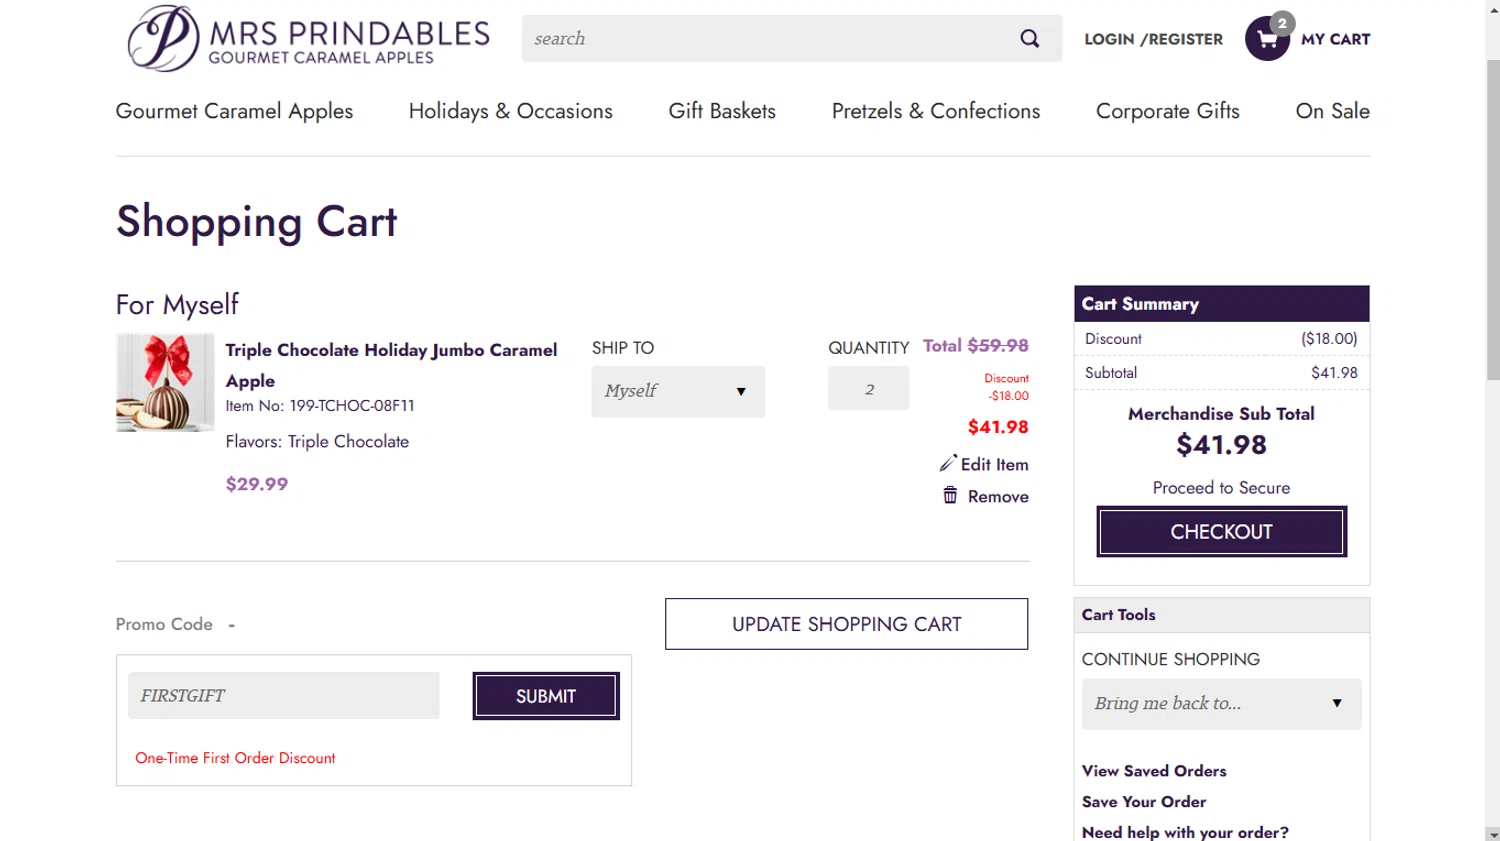The height and width of the screenshot is (841, 1500).
Task: Expand the Bring me back to dropdown
Action: tap(1221, 704)
